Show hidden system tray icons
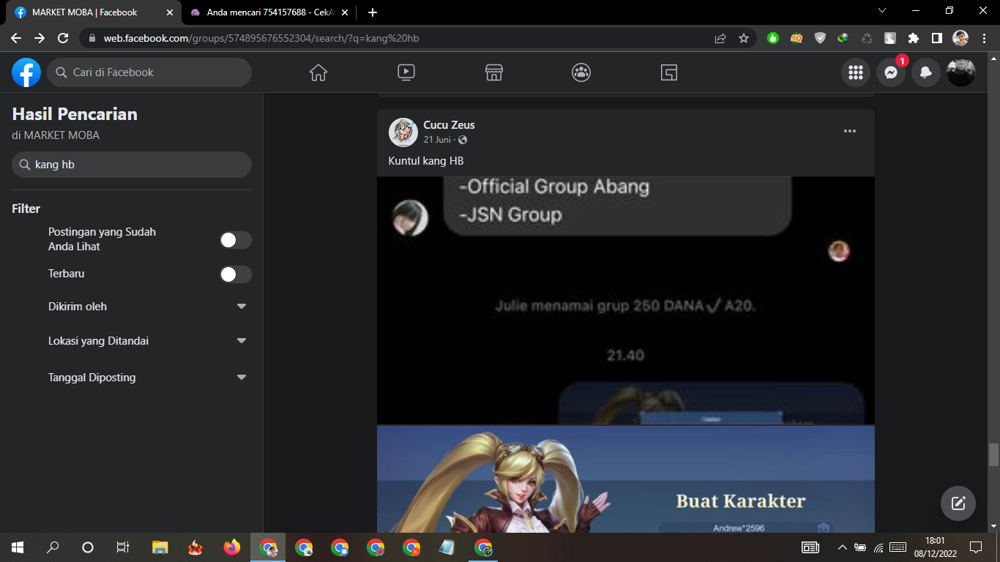1000x562 pixels. coord(842,547)
